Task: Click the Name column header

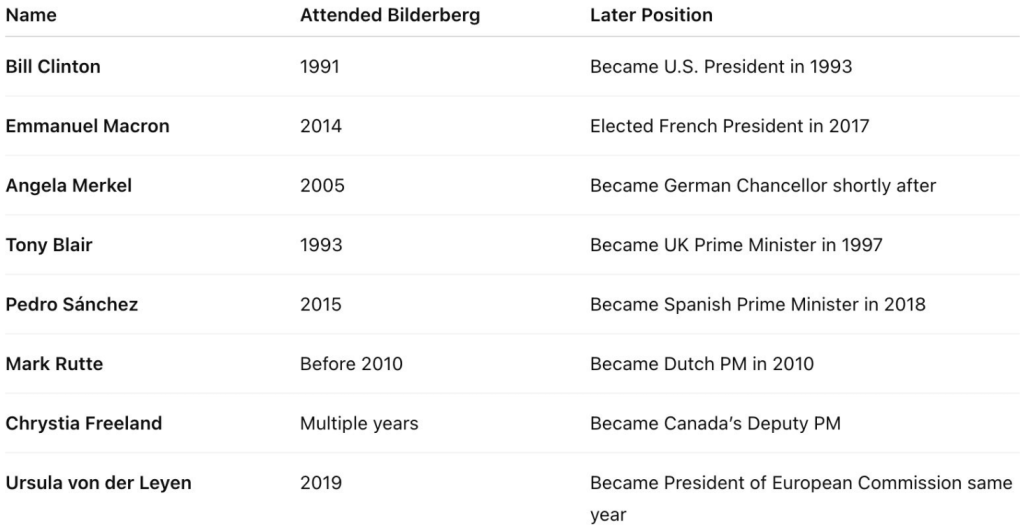Action: coord(31,16)
